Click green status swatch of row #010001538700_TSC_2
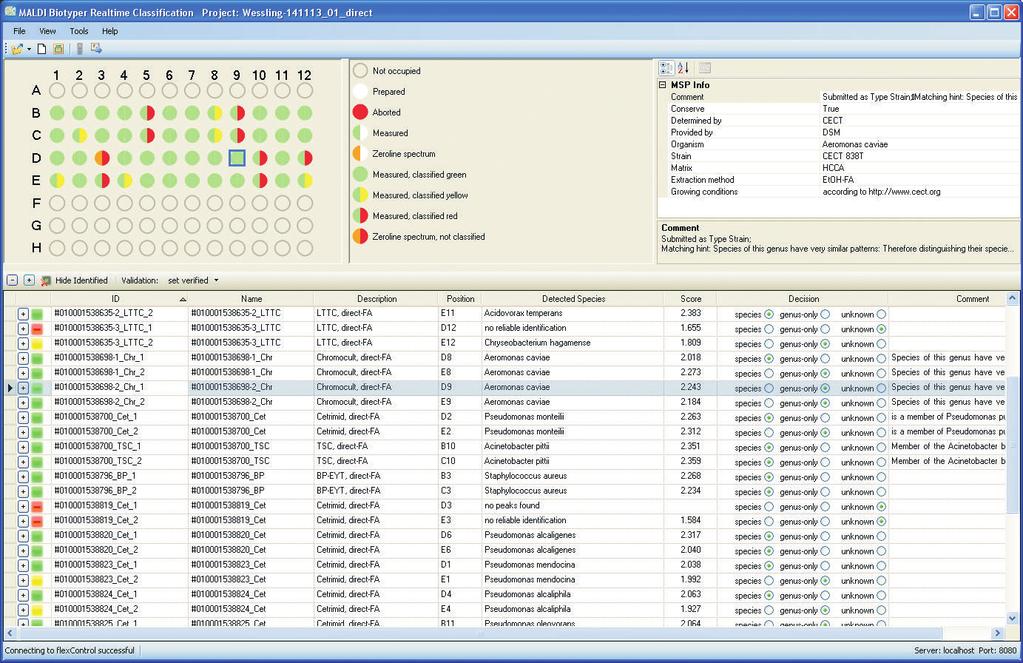Viewport: 1023px width, 663px height. click(x=37, y=462)
